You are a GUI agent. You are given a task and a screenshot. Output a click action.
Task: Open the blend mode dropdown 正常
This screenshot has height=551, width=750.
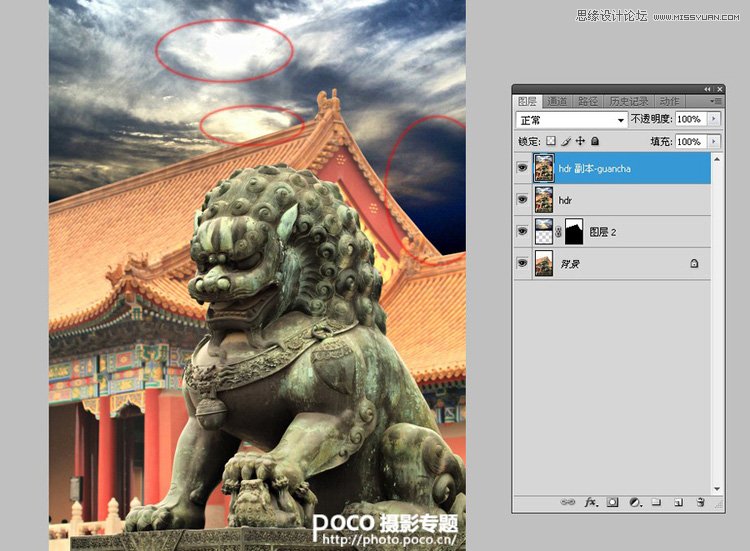(571, 120)
